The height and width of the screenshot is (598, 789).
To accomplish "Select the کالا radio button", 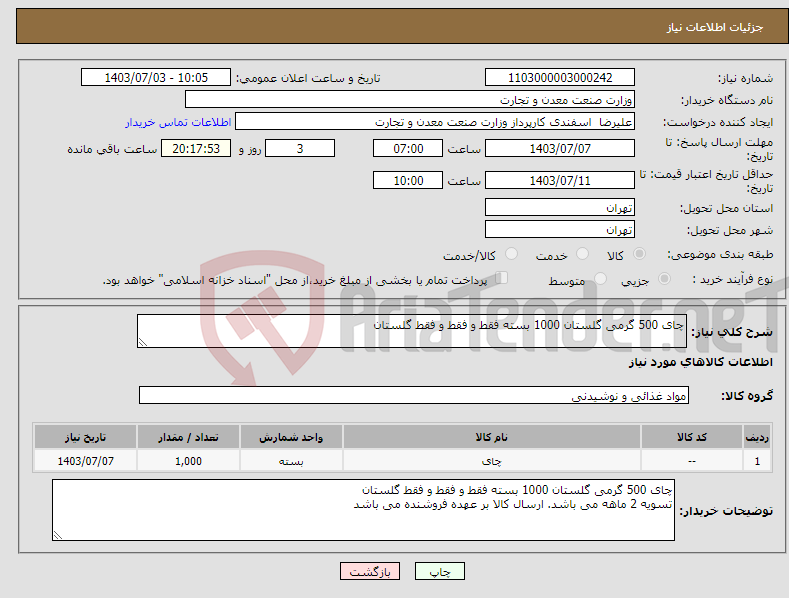I will pos(639,254).
